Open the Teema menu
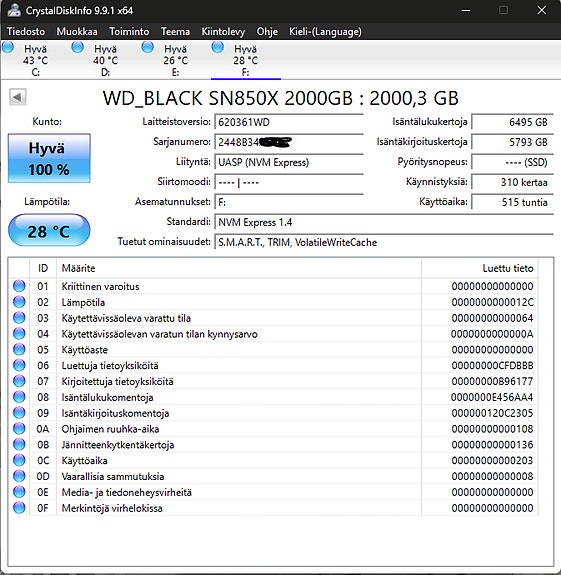Viewport: 561px width, 575px height. 175,32
